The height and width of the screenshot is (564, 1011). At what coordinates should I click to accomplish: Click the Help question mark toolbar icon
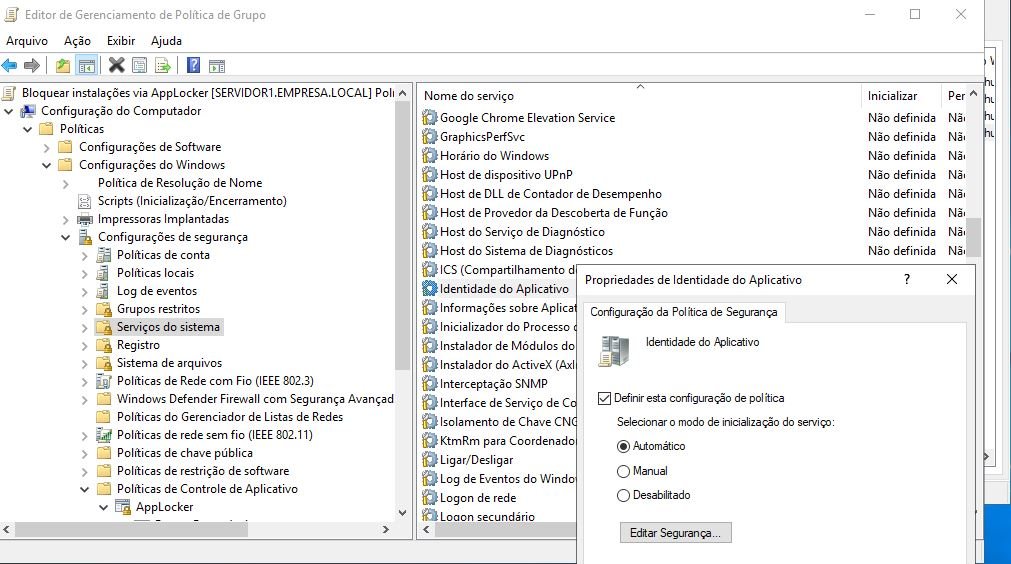coord(193,65)
